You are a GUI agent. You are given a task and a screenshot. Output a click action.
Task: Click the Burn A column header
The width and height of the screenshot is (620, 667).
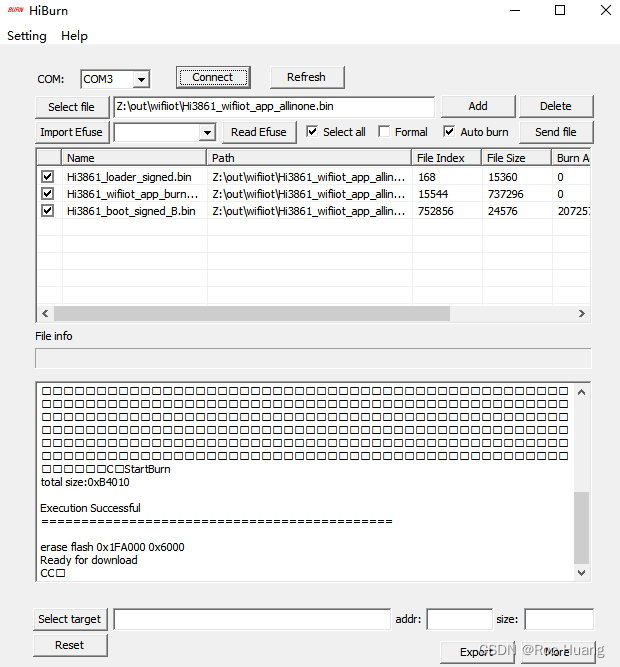pos(572,158)
